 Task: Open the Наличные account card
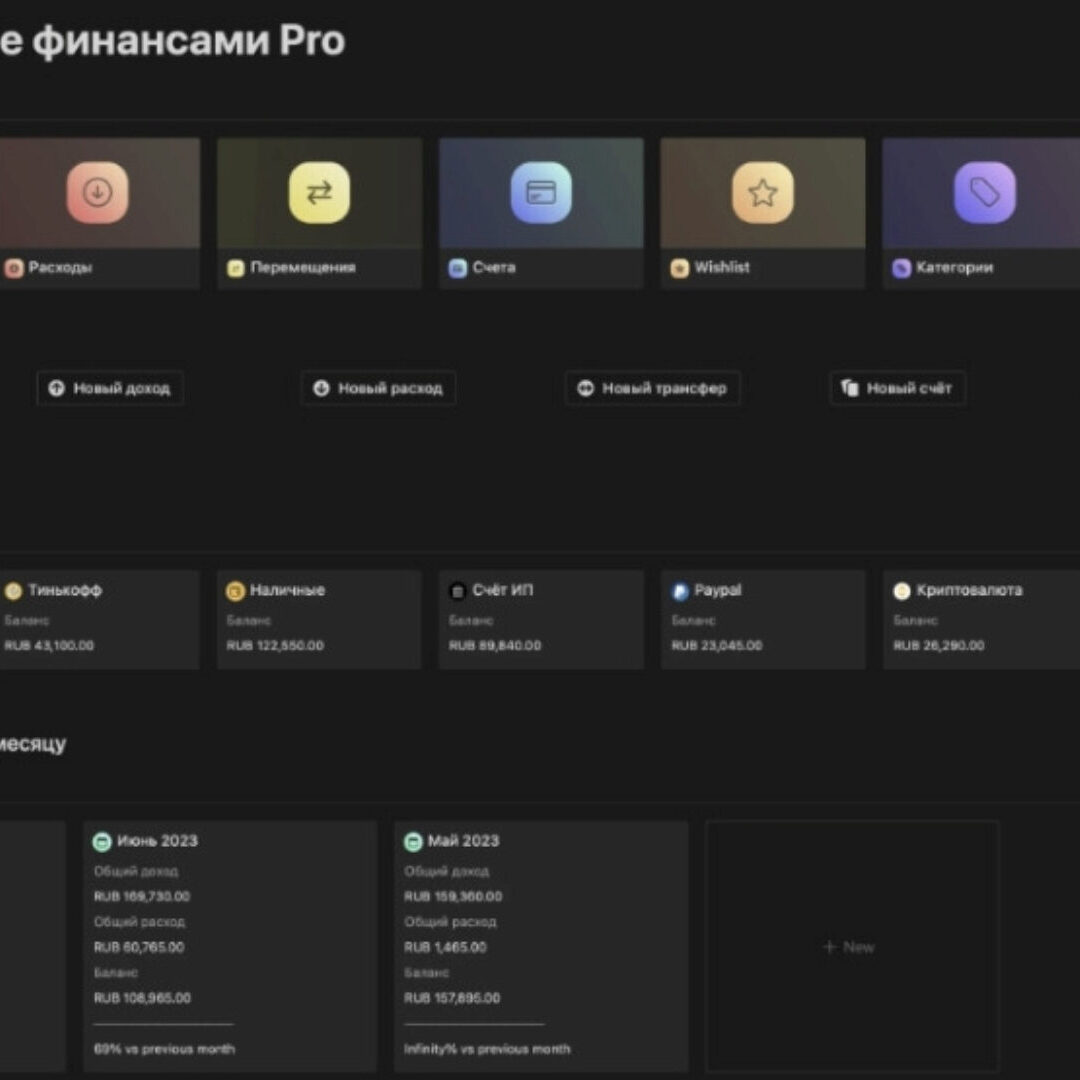(x=319, y=618)
